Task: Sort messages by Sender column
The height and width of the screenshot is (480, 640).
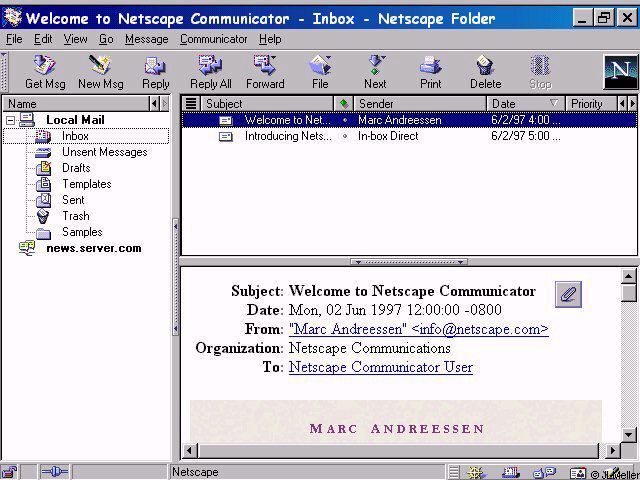Action: click(420, 104)
